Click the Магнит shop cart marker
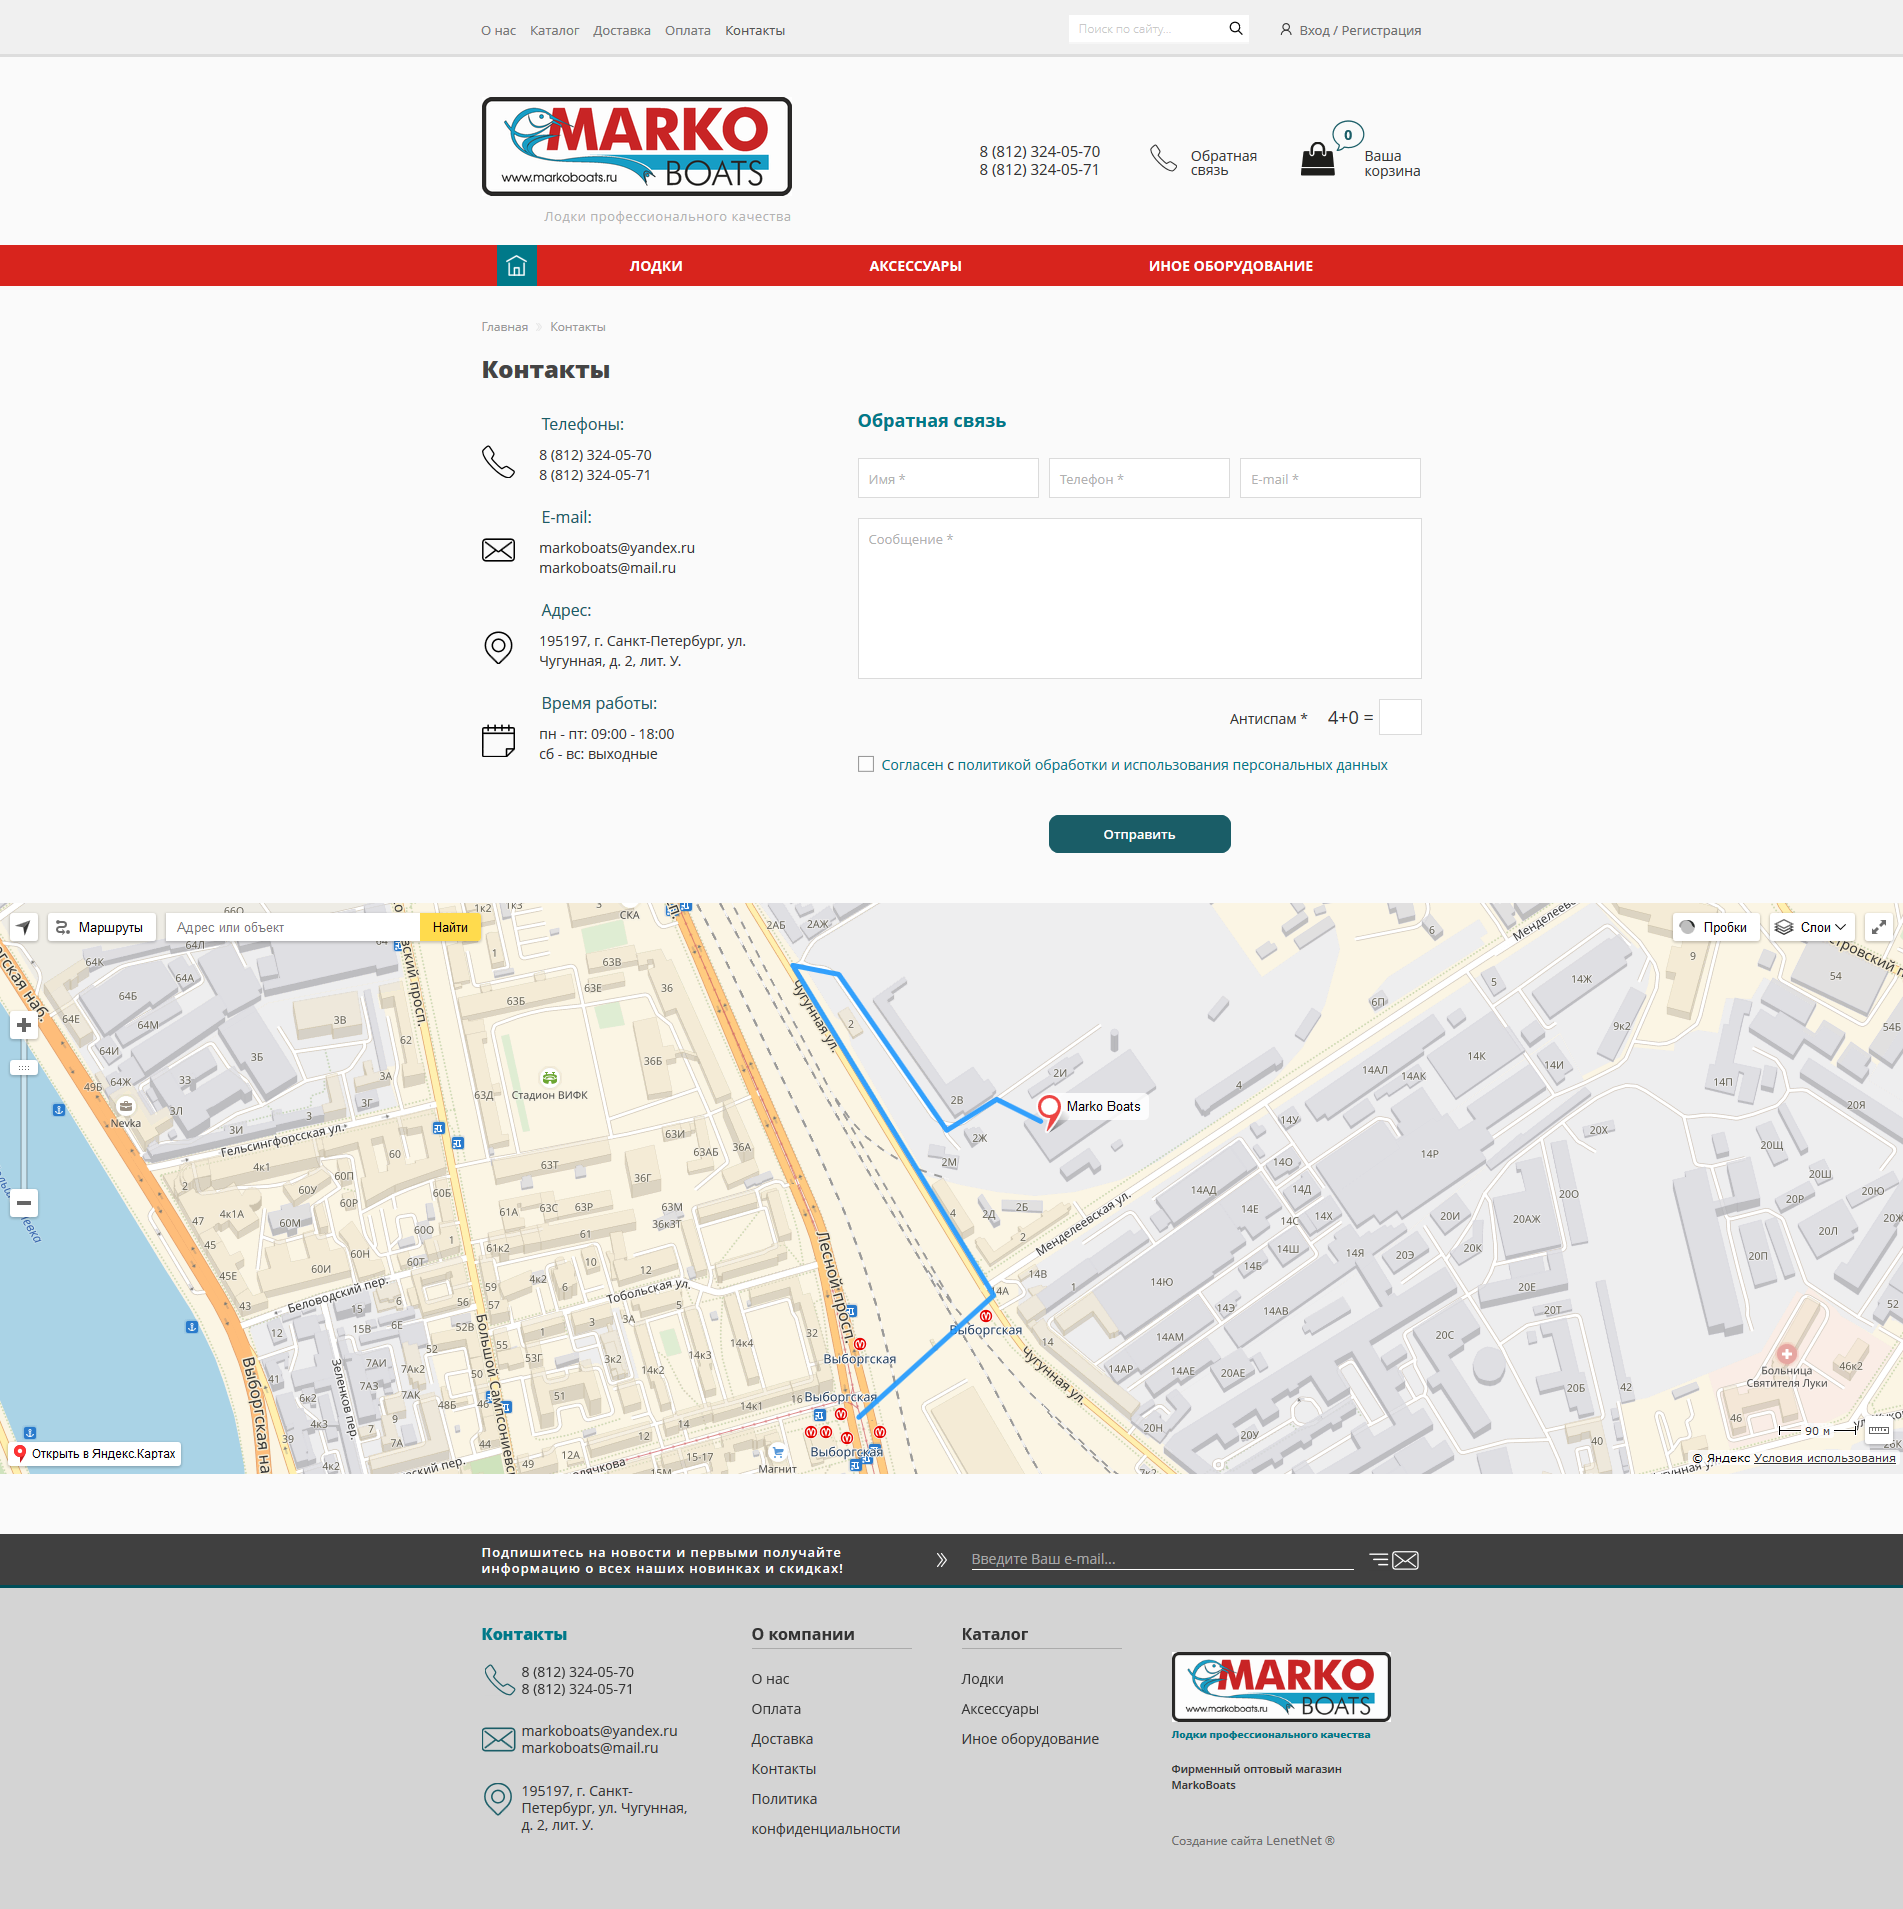Screen dimensions: 1903x1909 click(777, 1452)
